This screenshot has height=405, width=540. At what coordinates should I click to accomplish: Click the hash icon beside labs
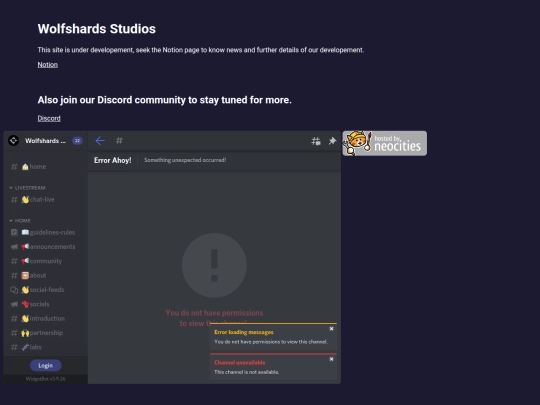[14, 347]
